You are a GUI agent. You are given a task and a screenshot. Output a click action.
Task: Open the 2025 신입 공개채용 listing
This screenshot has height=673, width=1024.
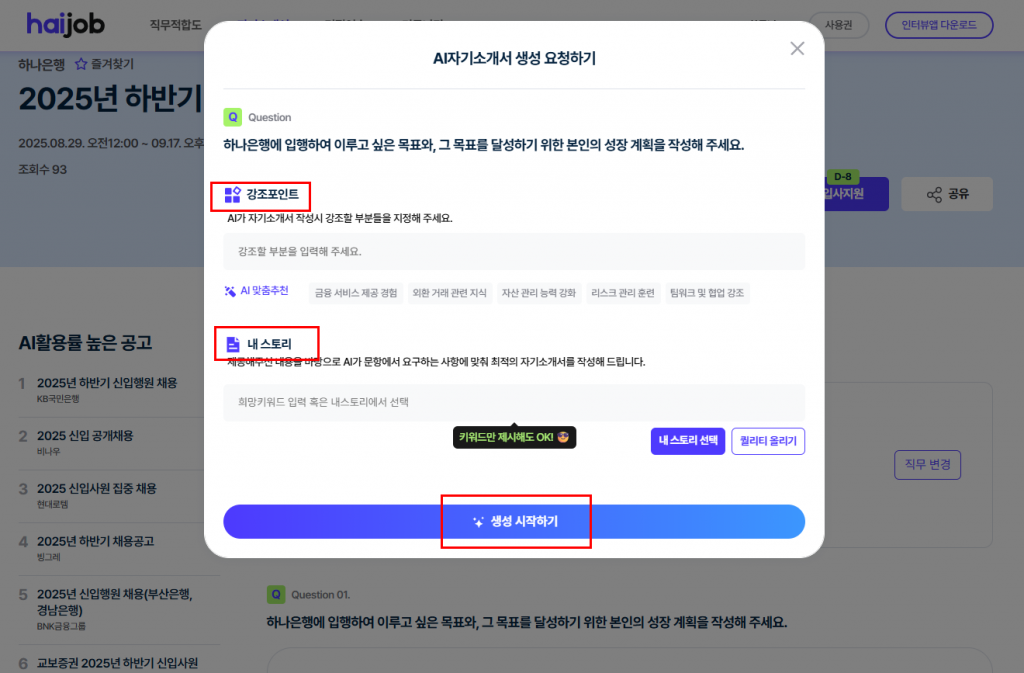[85, 436]
